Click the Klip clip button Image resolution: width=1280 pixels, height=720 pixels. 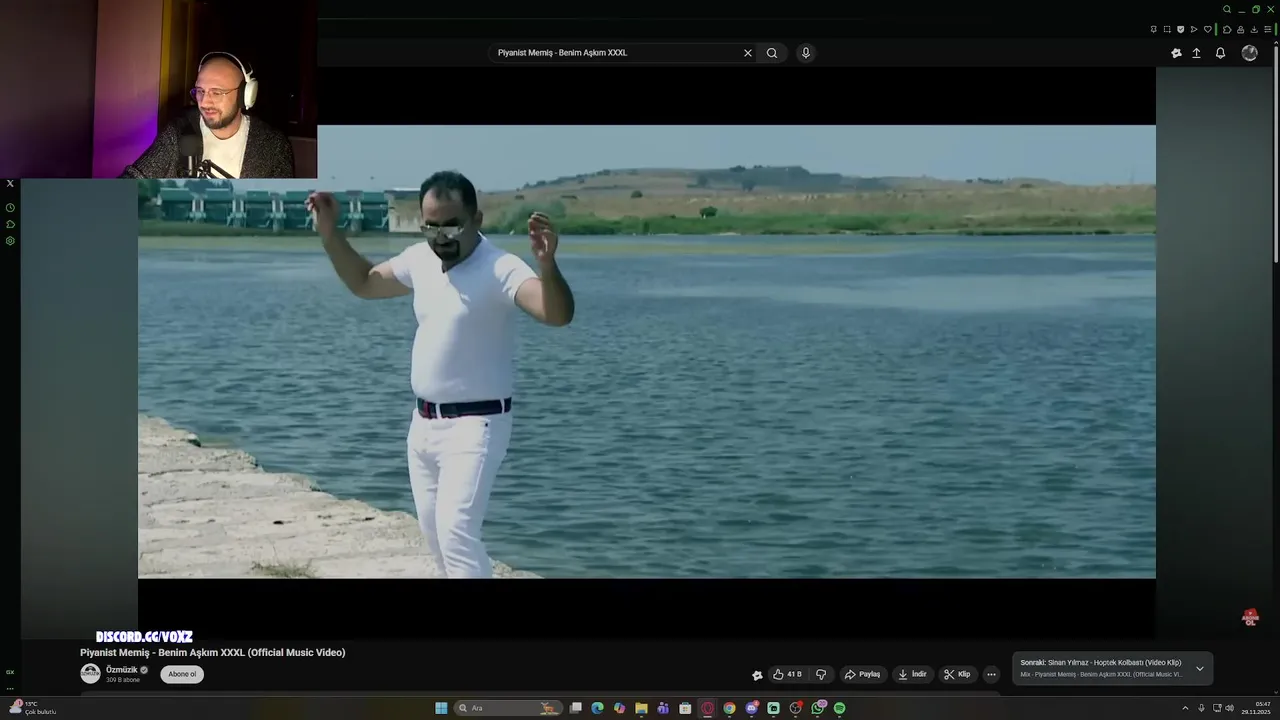pos(957,674)
